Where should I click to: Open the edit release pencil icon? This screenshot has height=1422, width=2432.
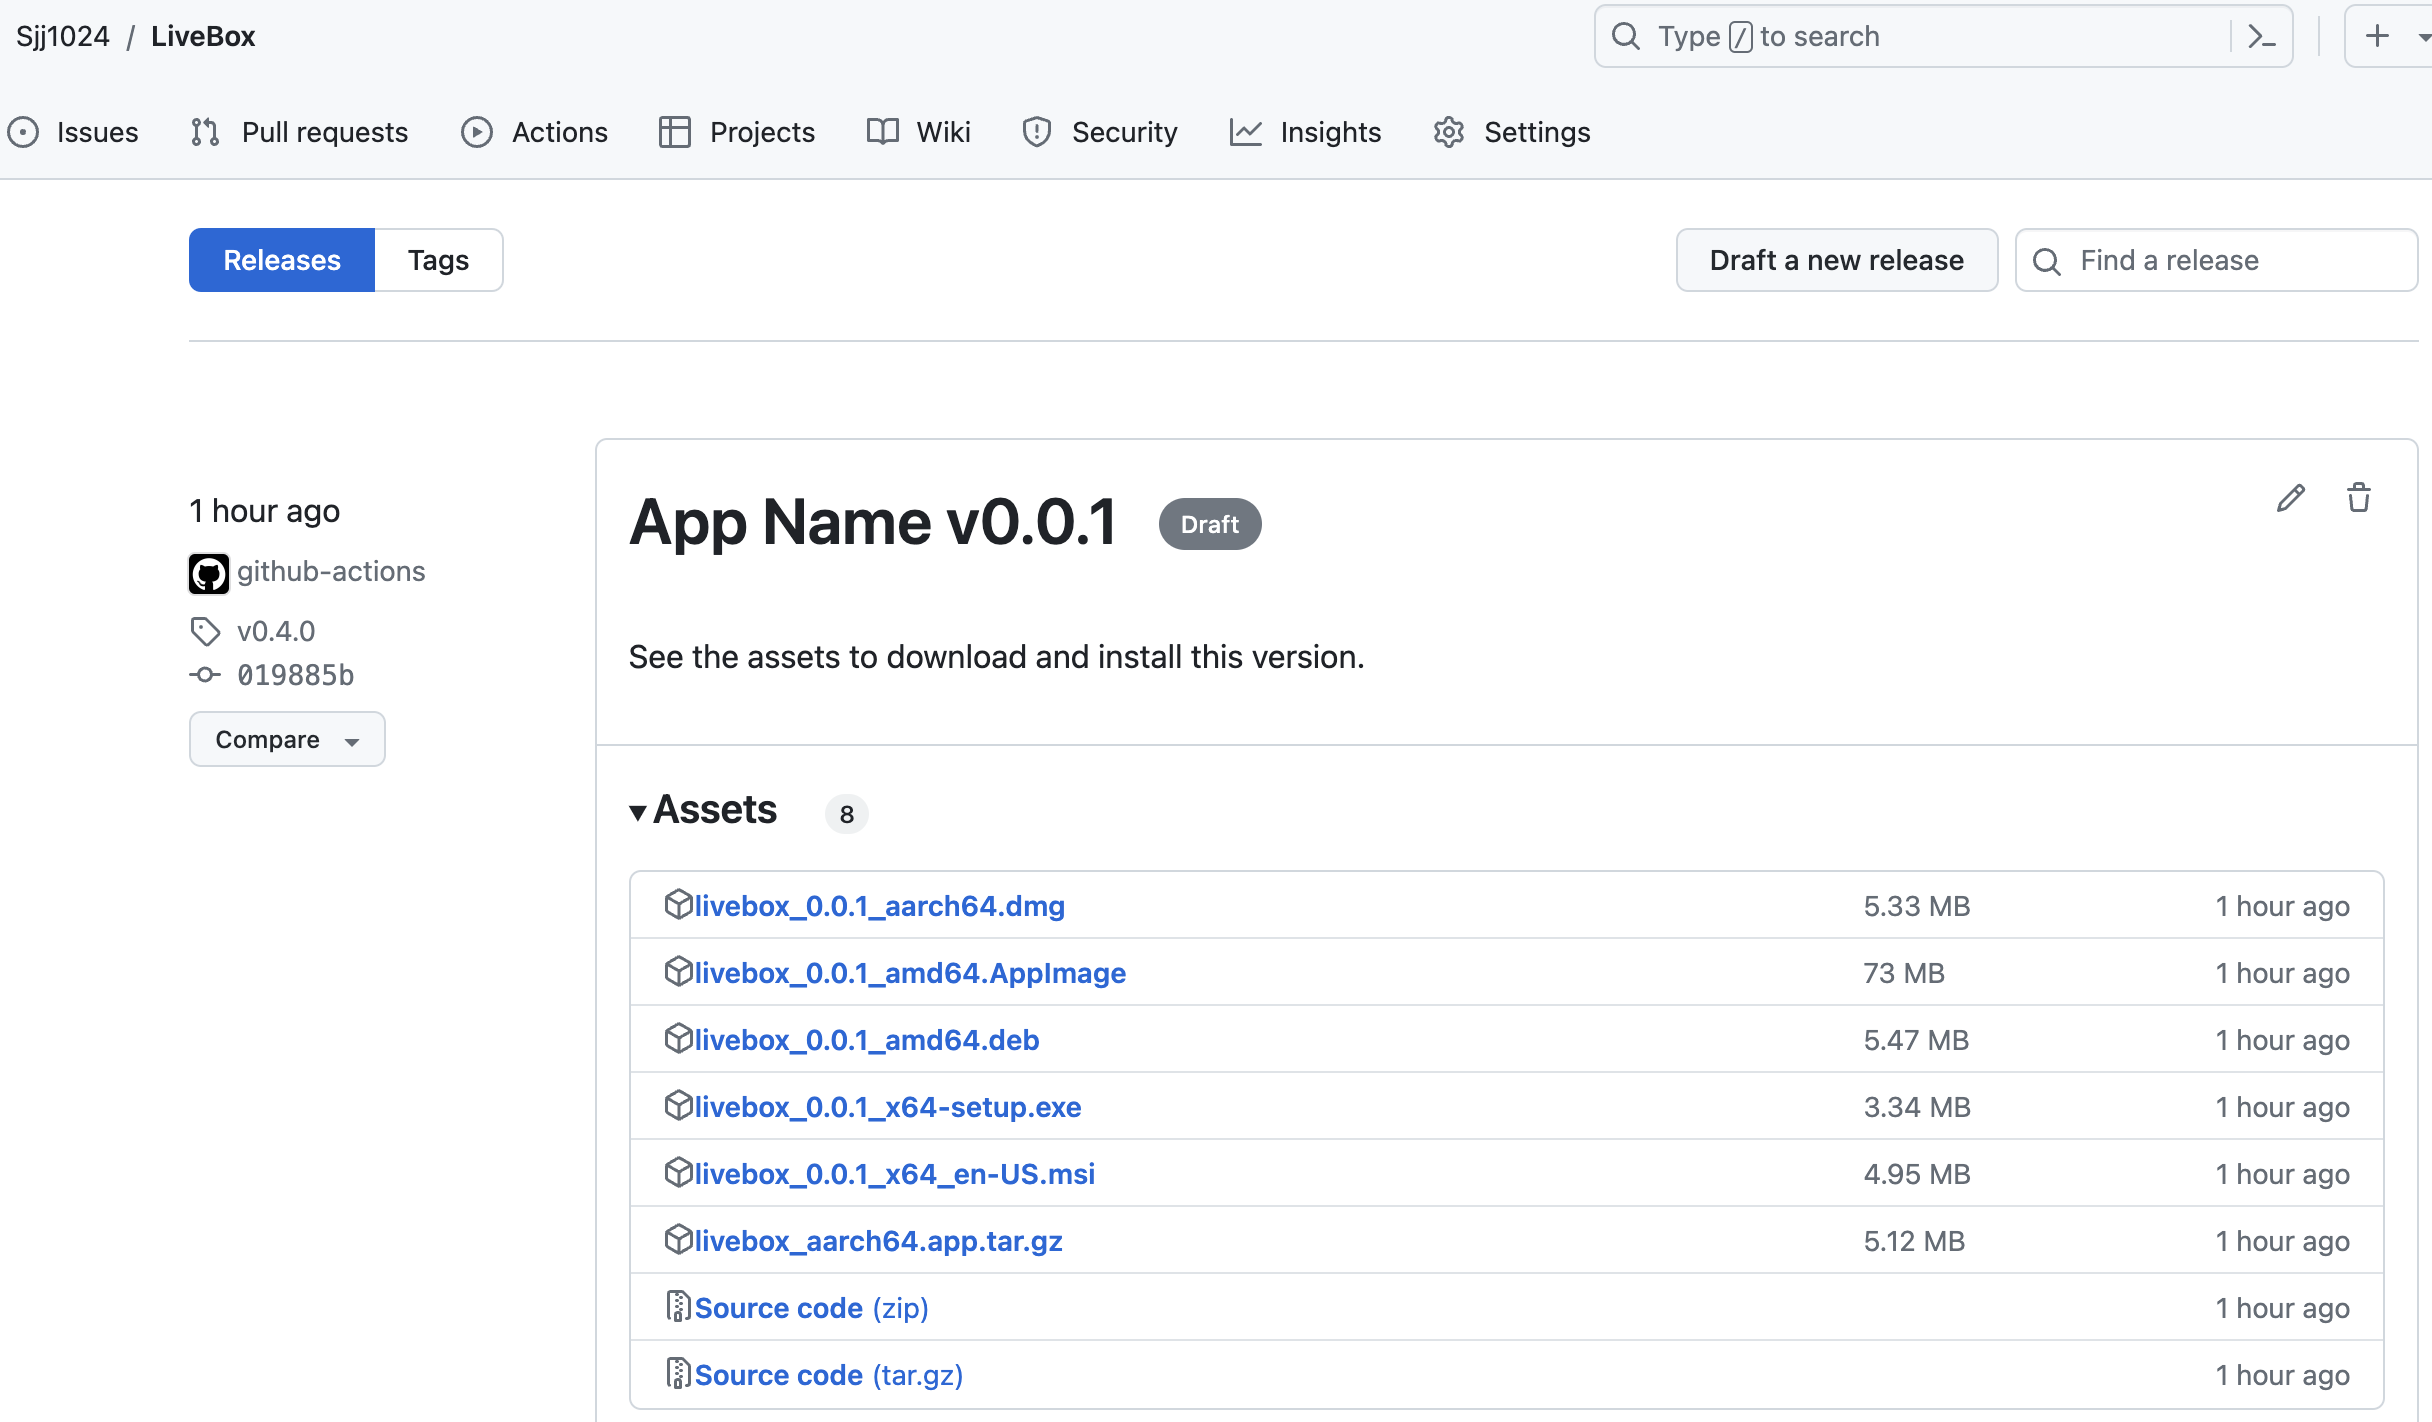coord(2291,497)
